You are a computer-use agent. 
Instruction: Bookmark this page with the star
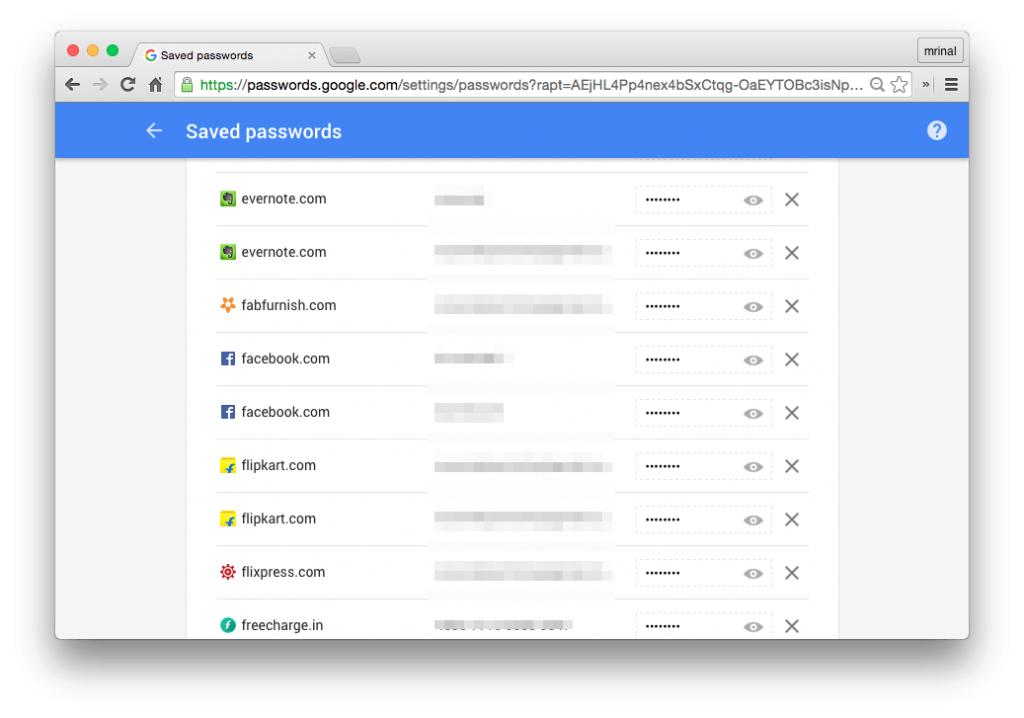point(899,84)
